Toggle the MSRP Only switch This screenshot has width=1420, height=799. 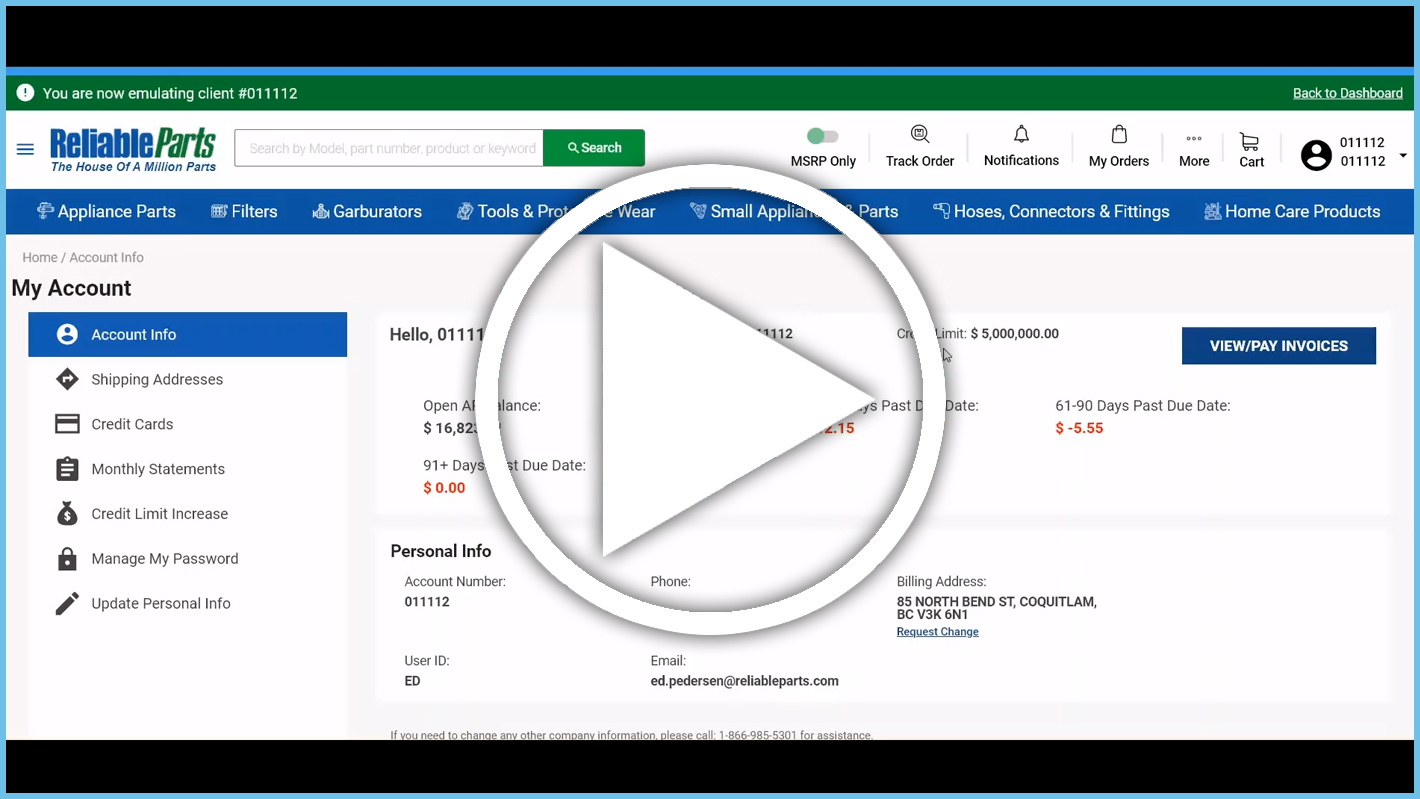(823, 136)
